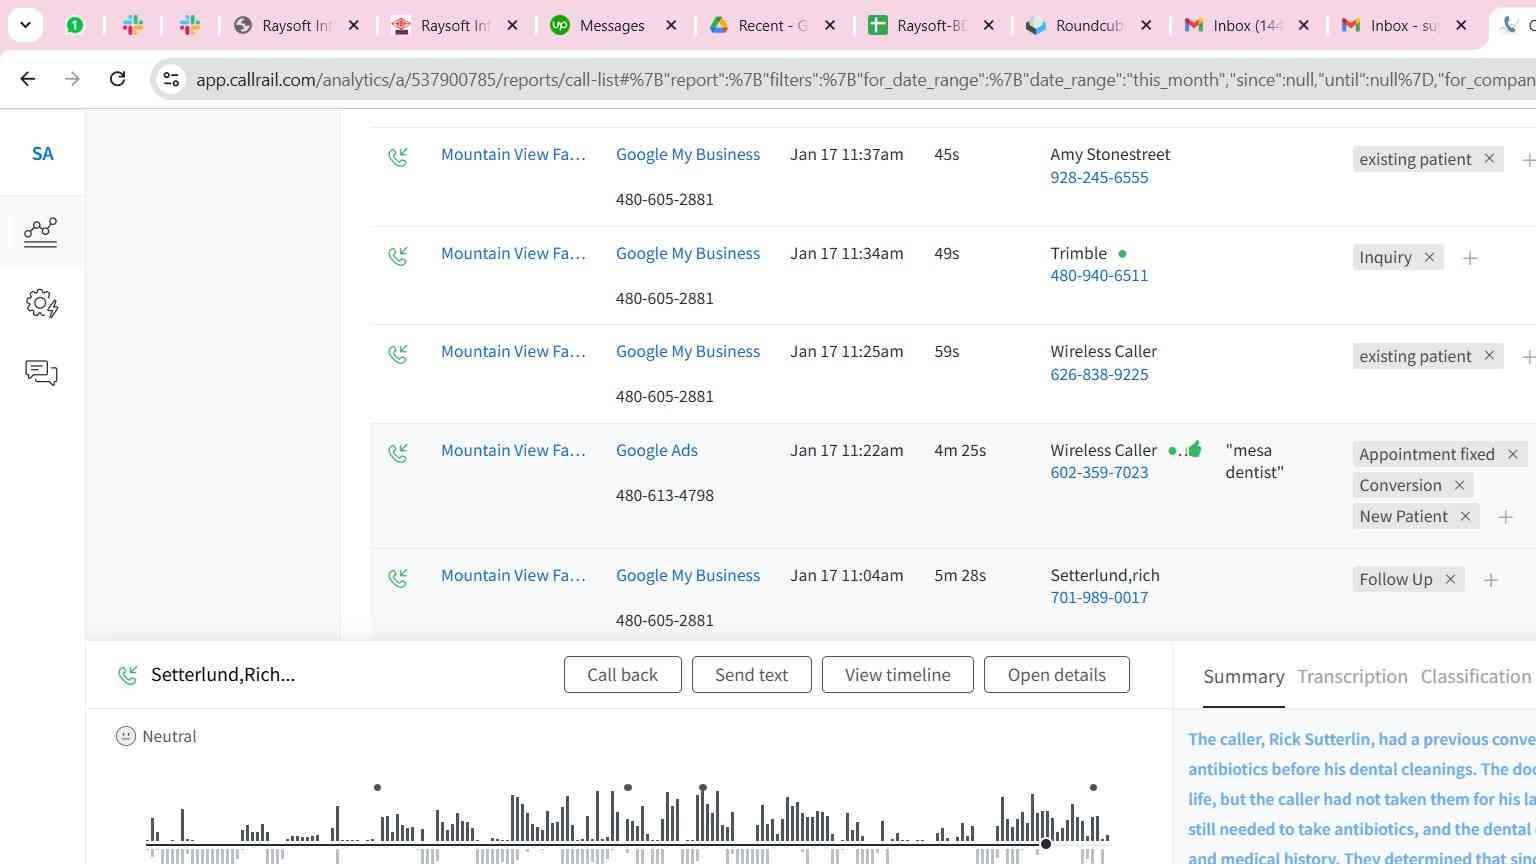The image size is (1536, 864).
Task: Open Google My Business source in Trimble row
Action: click(688, 253)
